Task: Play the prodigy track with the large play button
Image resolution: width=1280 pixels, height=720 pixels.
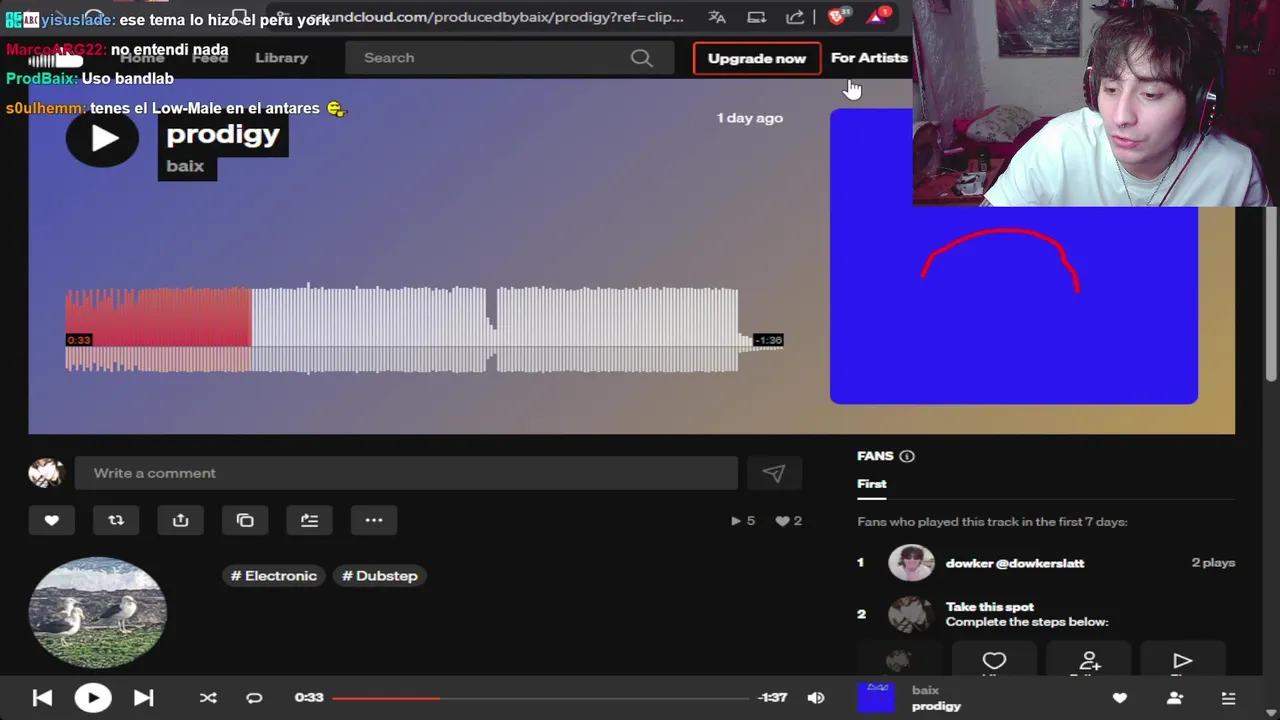Action: 102,138
